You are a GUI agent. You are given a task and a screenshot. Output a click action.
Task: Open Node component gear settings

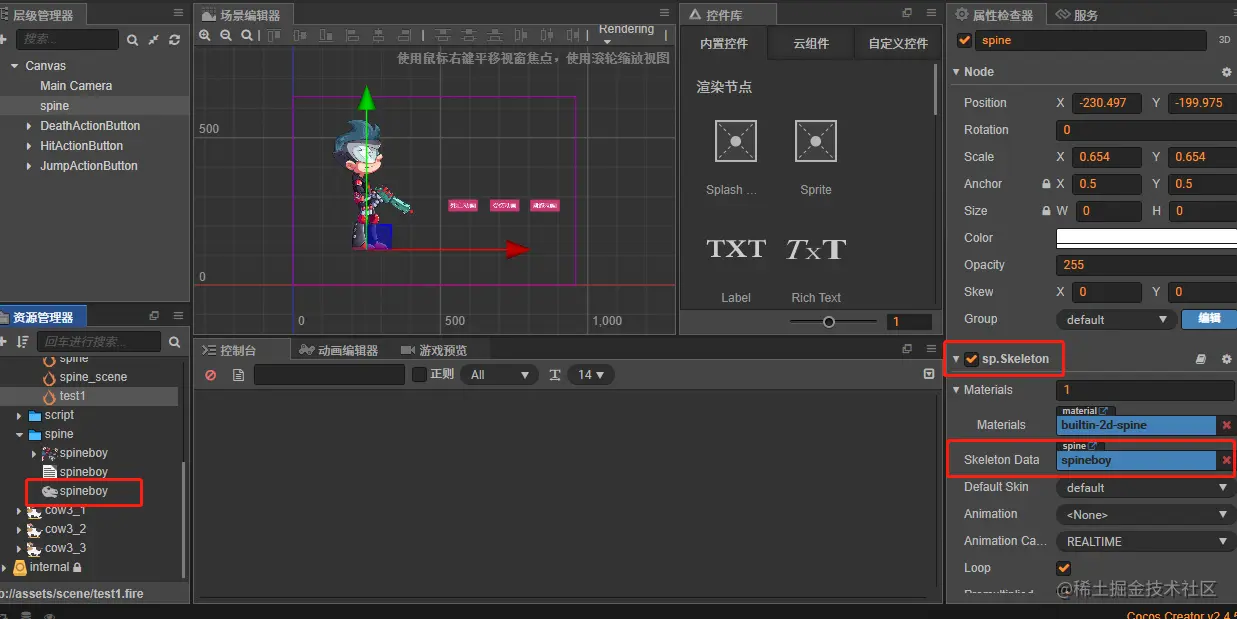pyautogui.click(x=1227, y=72)
